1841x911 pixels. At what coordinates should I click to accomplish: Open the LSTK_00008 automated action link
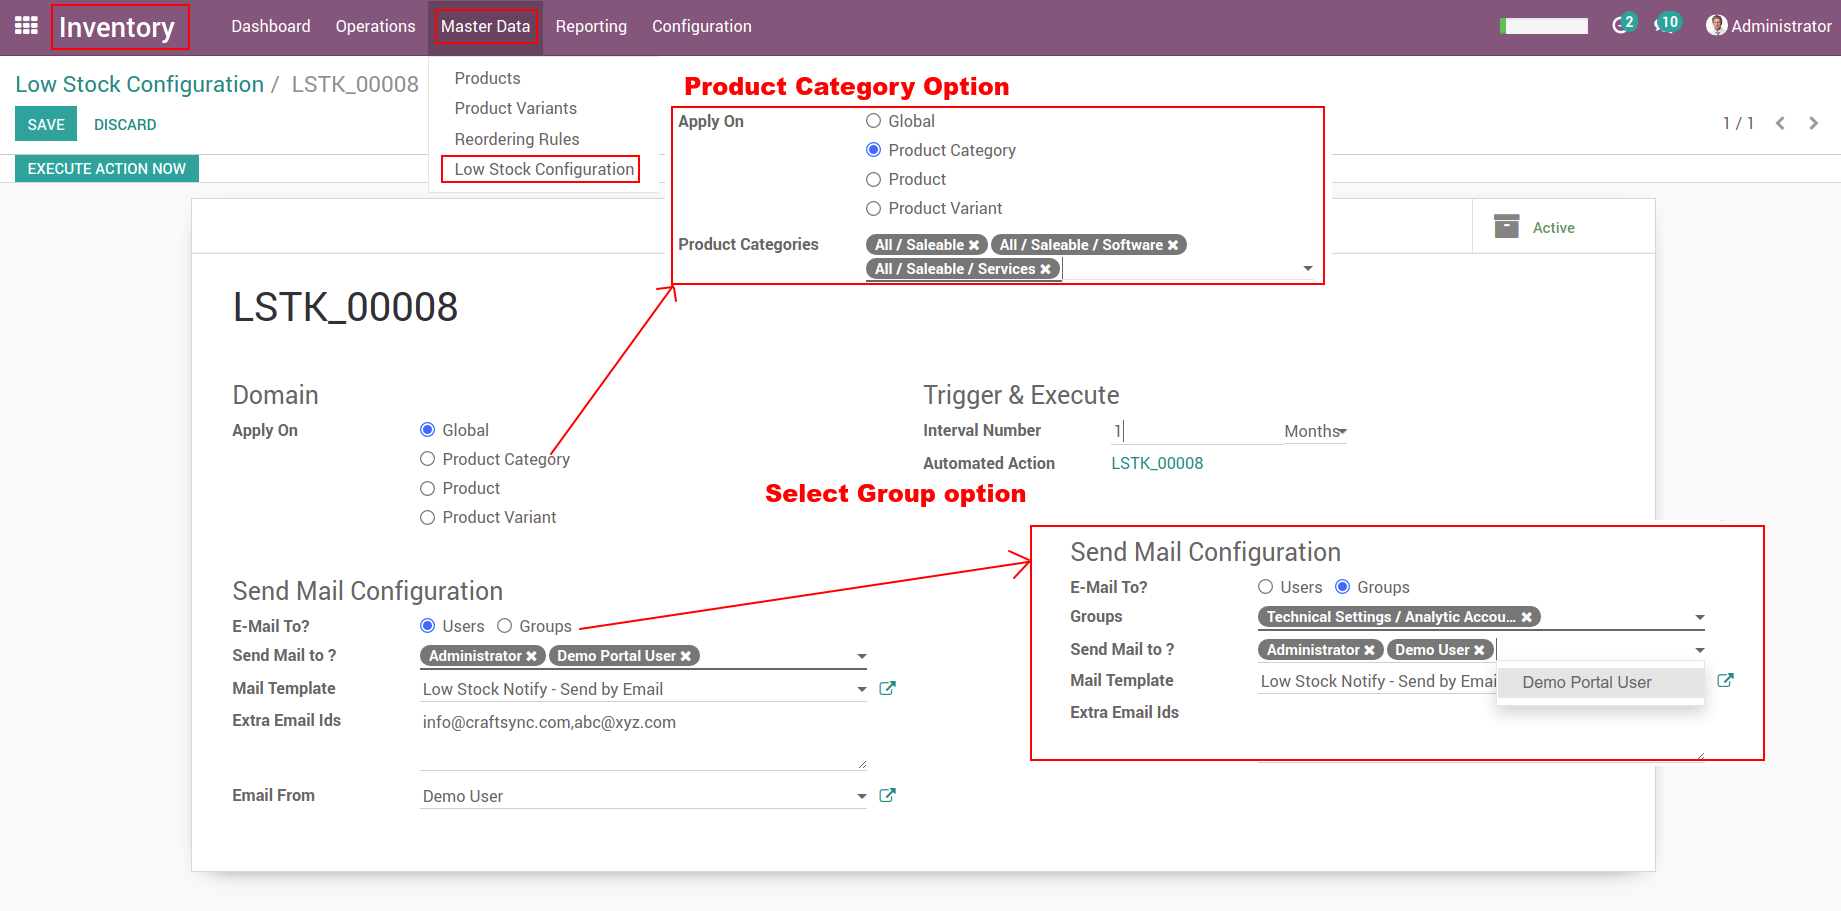tap(1157, 463)
